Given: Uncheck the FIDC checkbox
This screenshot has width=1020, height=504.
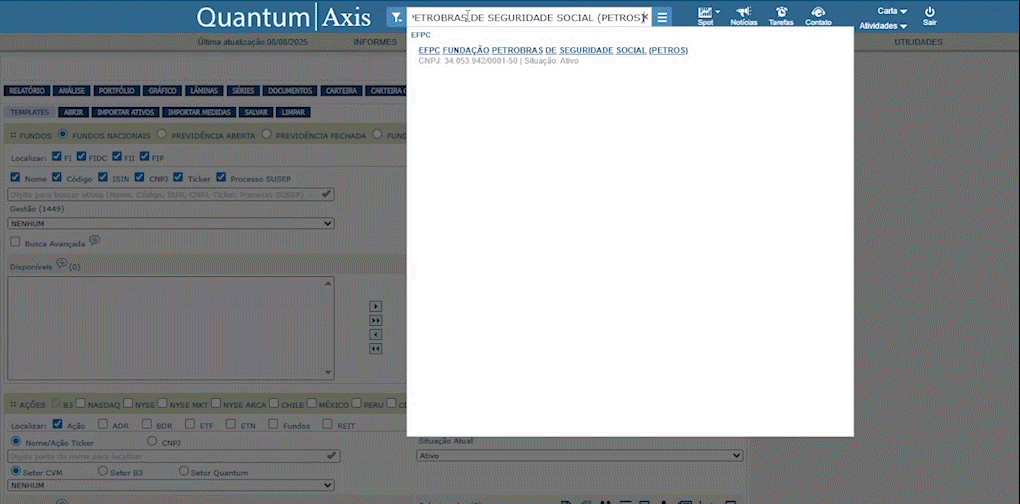Looking at the screenshot, I should [81, 156].
